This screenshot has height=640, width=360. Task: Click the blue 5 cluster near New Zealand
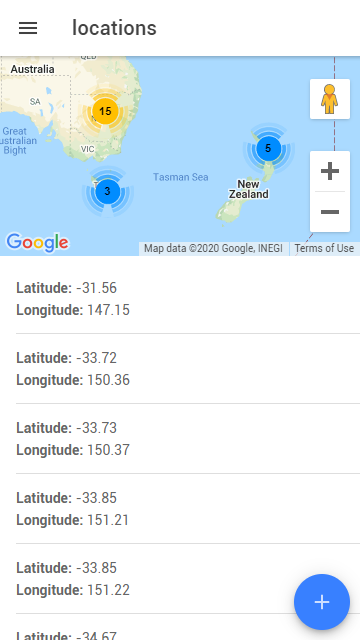click(269, 149)
